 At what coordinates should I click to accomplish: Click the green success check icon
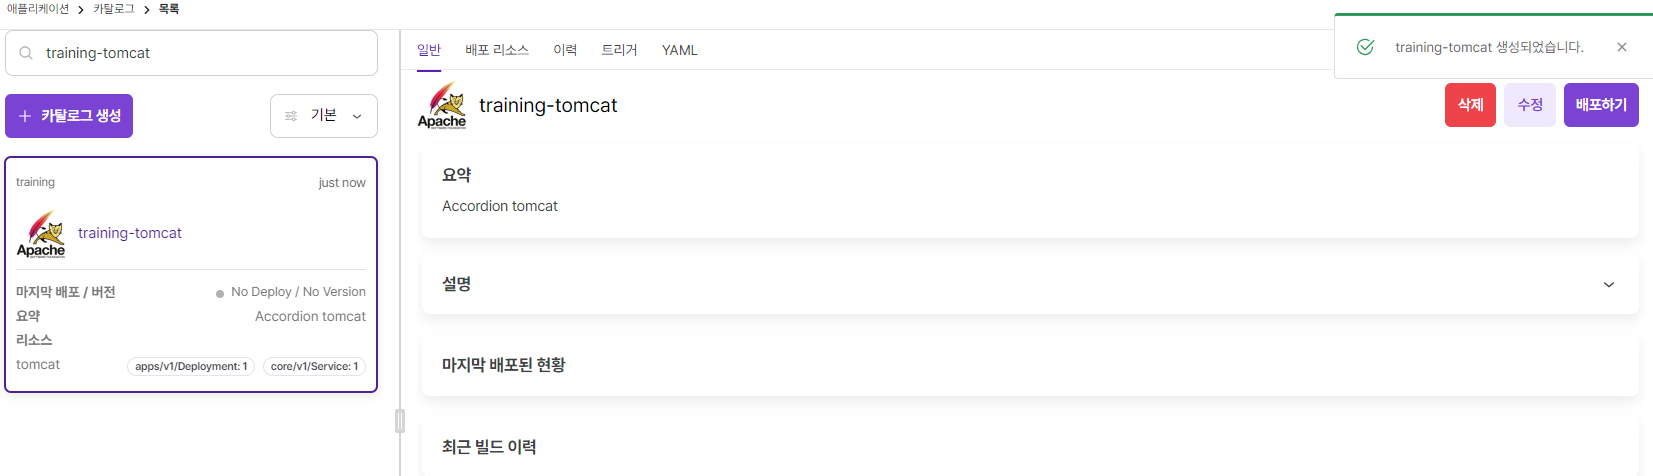(1365, 47)
